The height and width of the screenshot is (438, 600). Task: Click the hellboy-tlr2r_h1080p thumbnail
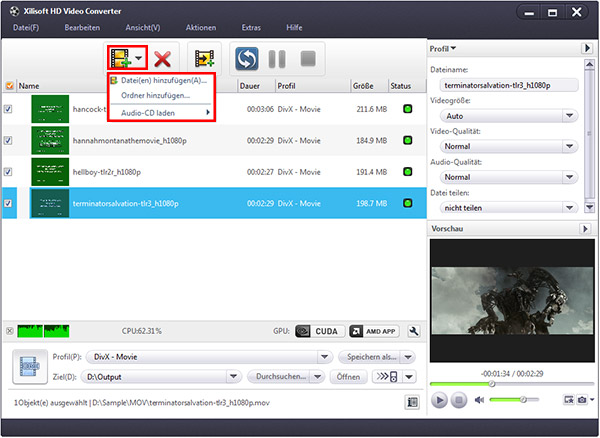click(50, 172)
